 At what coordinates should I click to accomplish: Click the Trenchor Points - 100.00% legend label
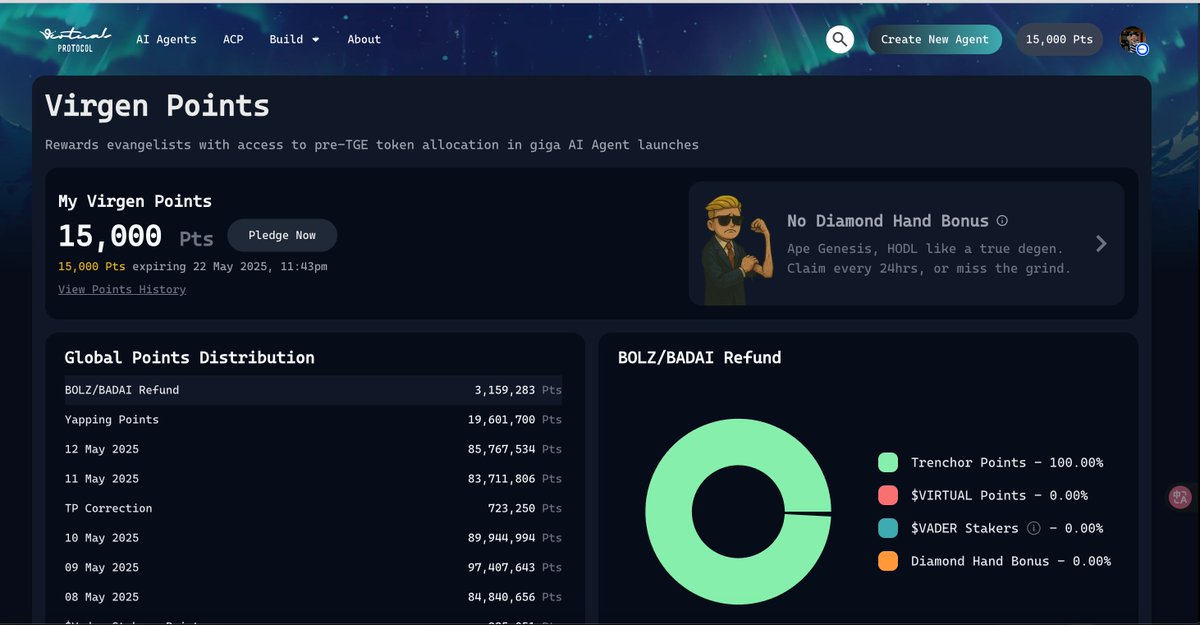click(x=1007, y=462)
